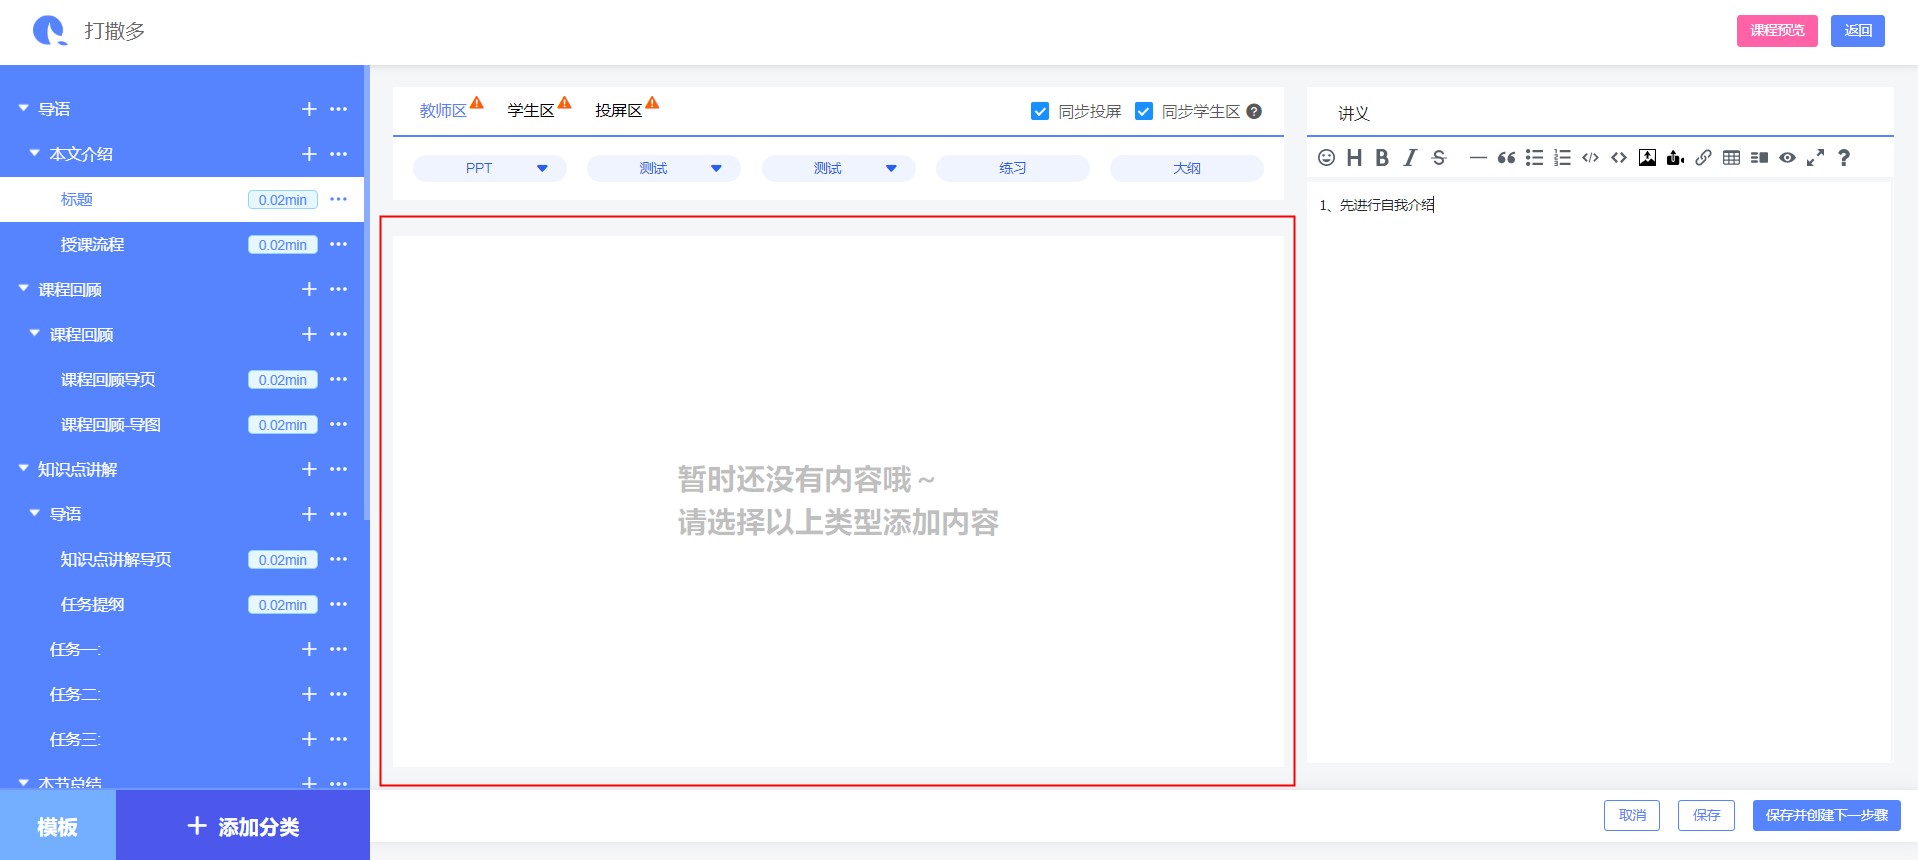Switch to the 投屏区 tab
This screenshot has height=860, width=1918.
(619, 111)
